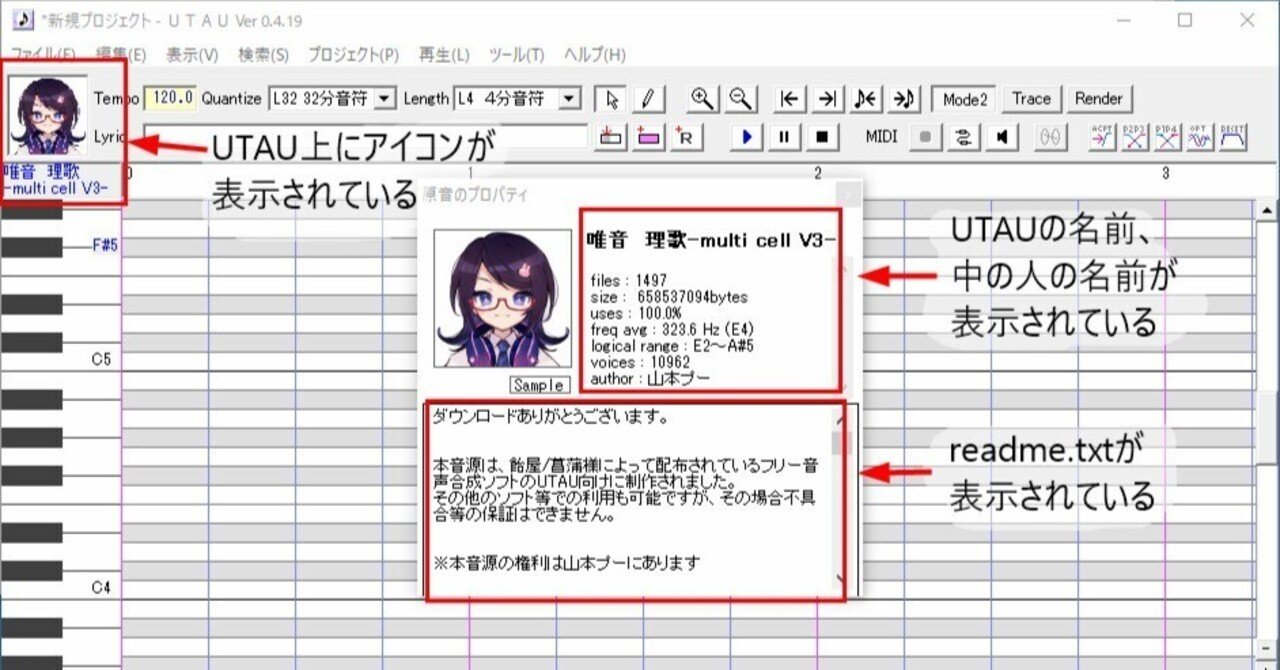
Task: Jump to the project start
Action: pyautogui.click(x=789, y=98)
